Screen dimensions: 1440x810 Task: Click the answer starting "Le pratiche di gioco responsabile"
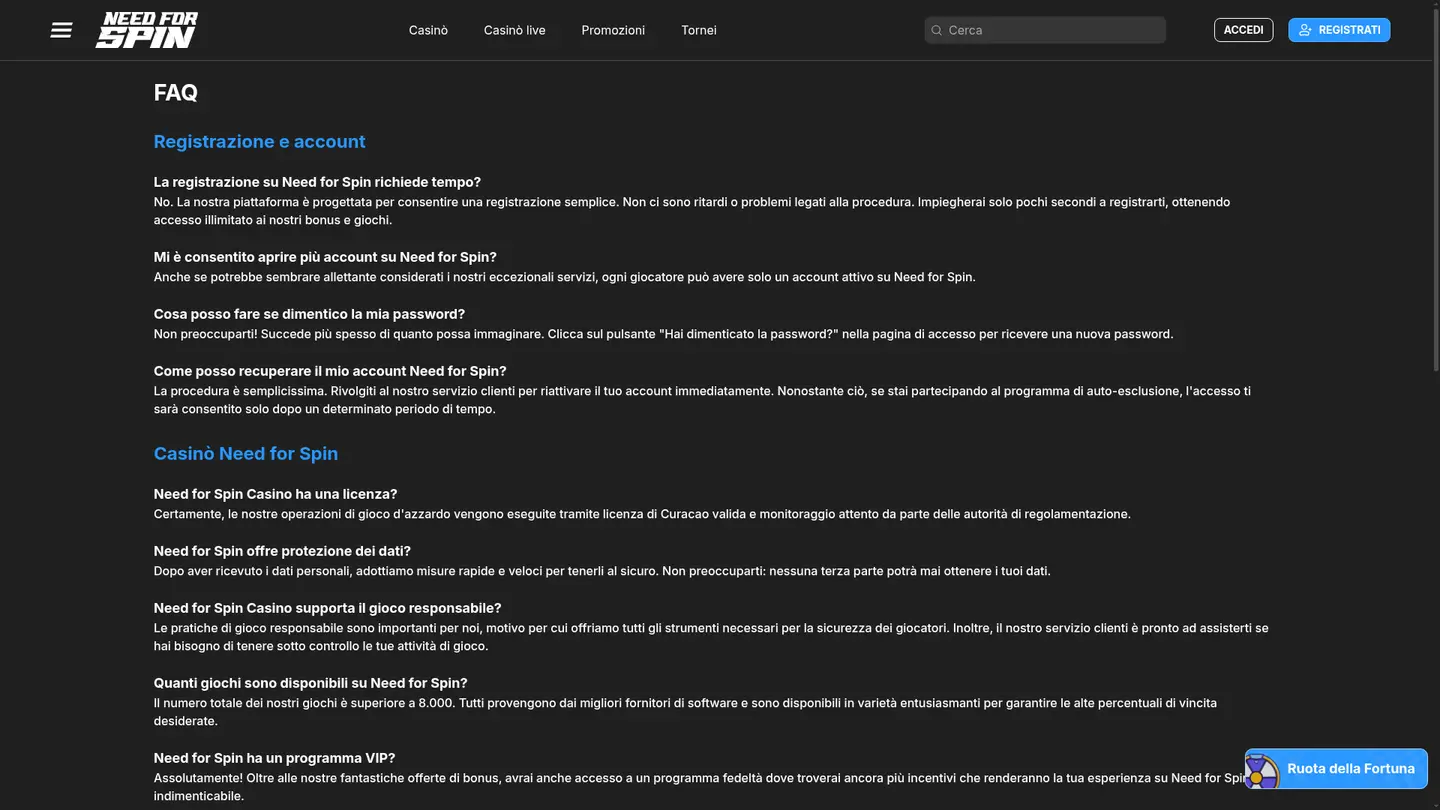point(711,637)
